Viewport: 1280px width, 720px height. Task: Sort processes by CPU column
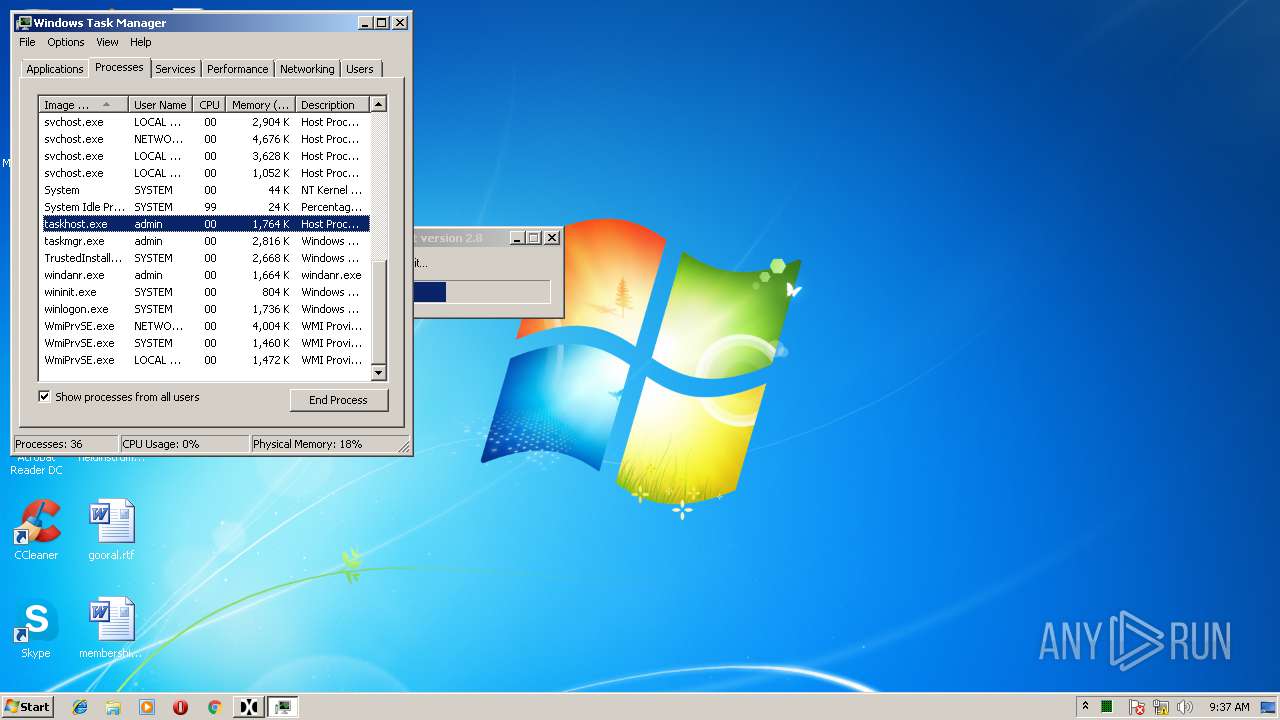point(209,105)
